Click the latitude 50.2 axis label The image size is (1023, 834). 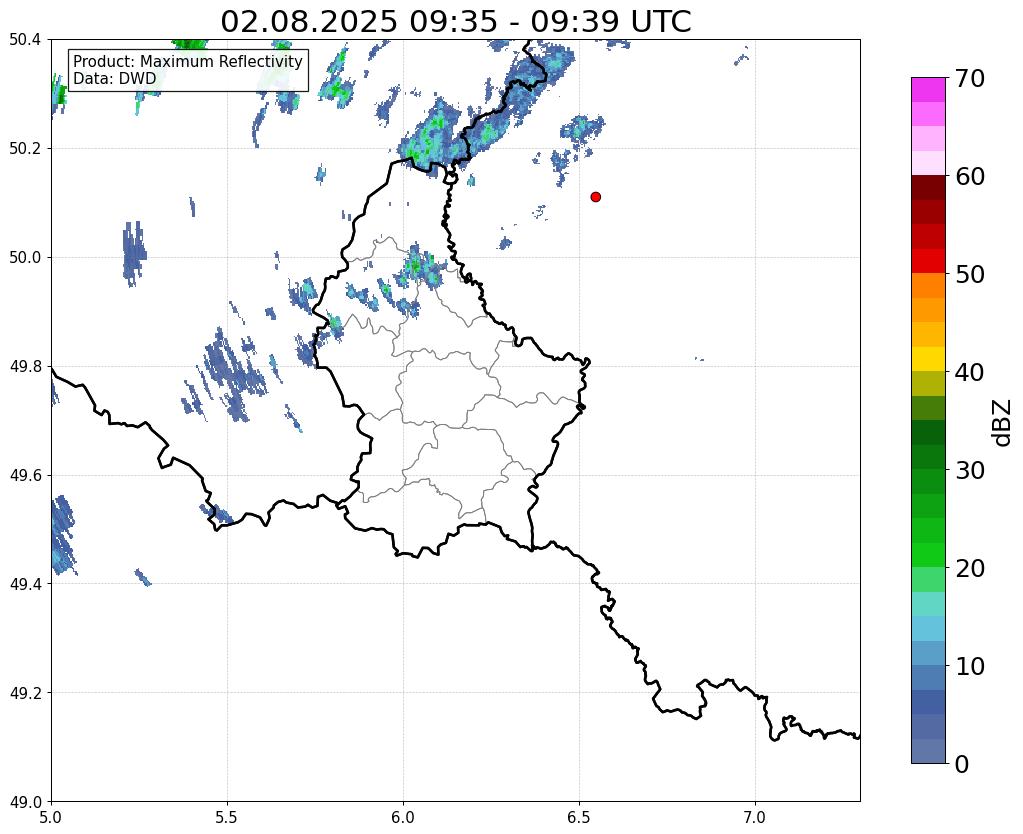(x=25, y=149)
